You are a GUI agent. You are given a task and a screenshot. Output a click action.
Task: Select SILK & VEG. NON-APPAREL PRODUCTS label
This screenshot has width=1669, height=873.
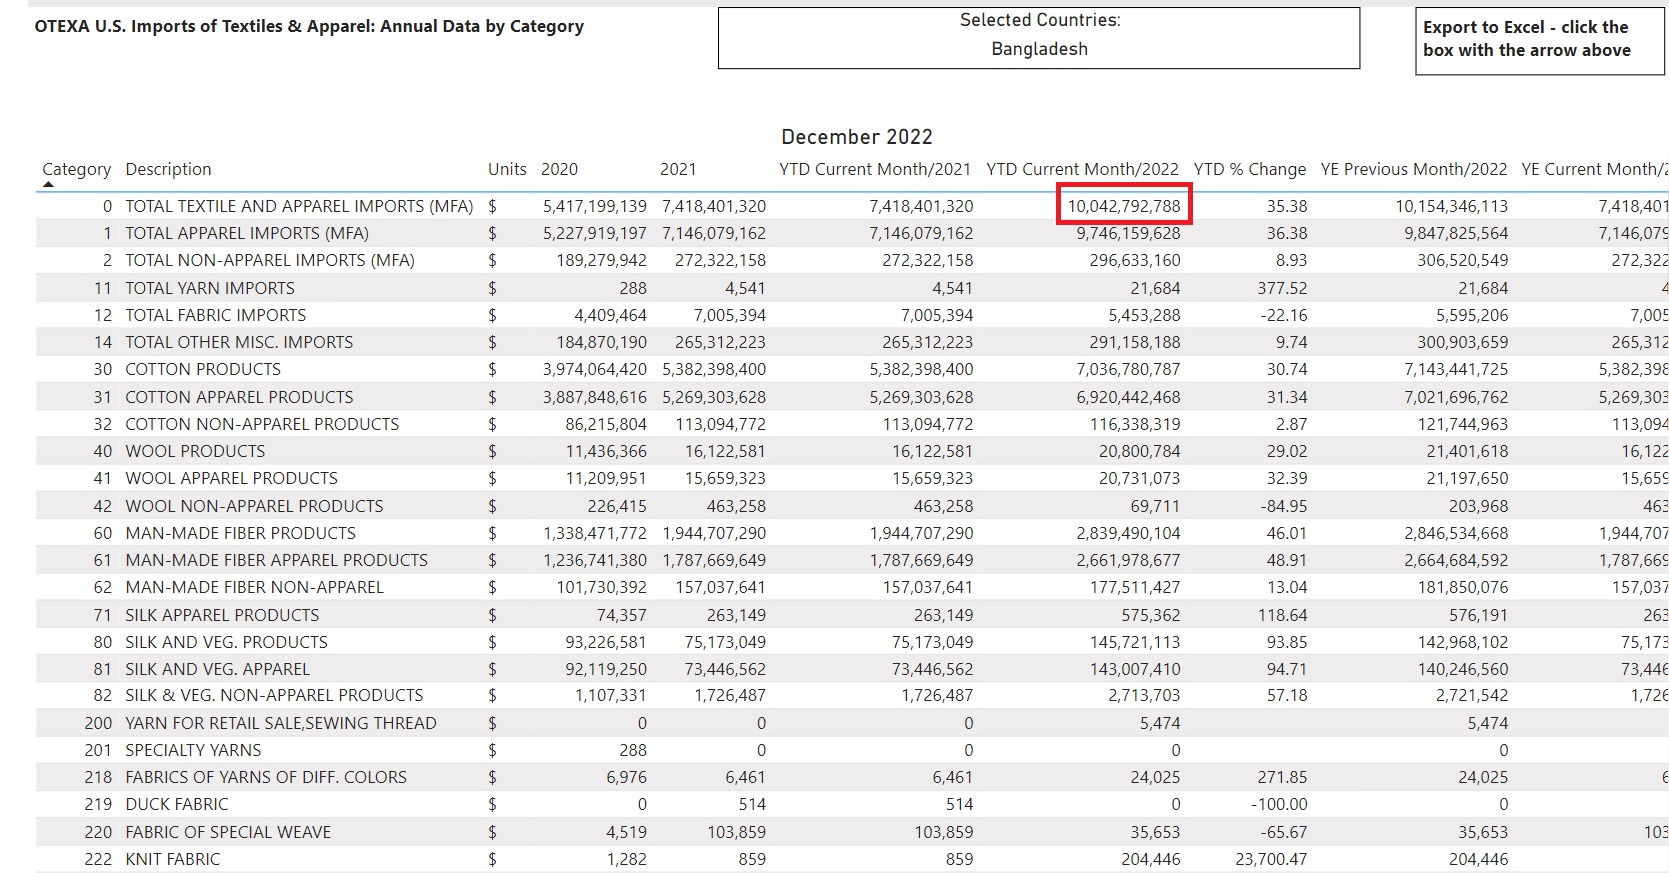pos(274,695)
